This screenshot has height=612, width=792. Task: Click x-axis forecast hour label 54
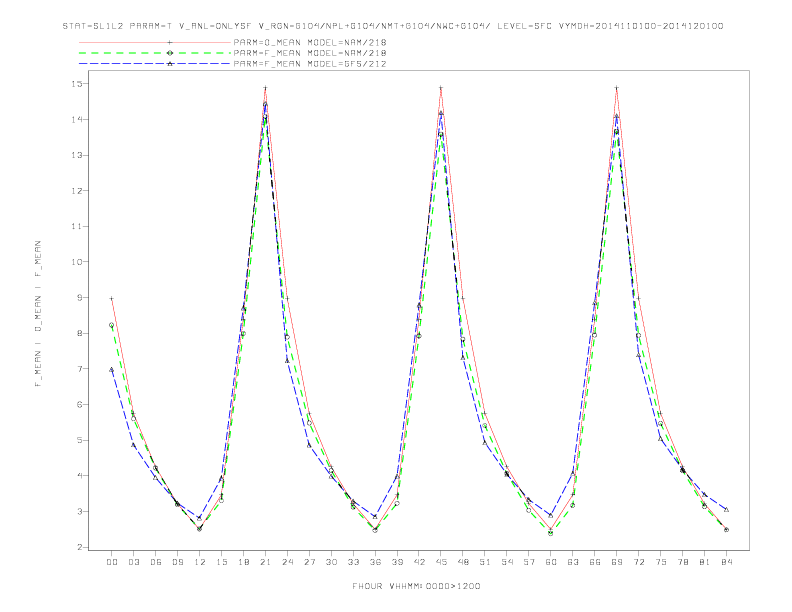point(507,562)
